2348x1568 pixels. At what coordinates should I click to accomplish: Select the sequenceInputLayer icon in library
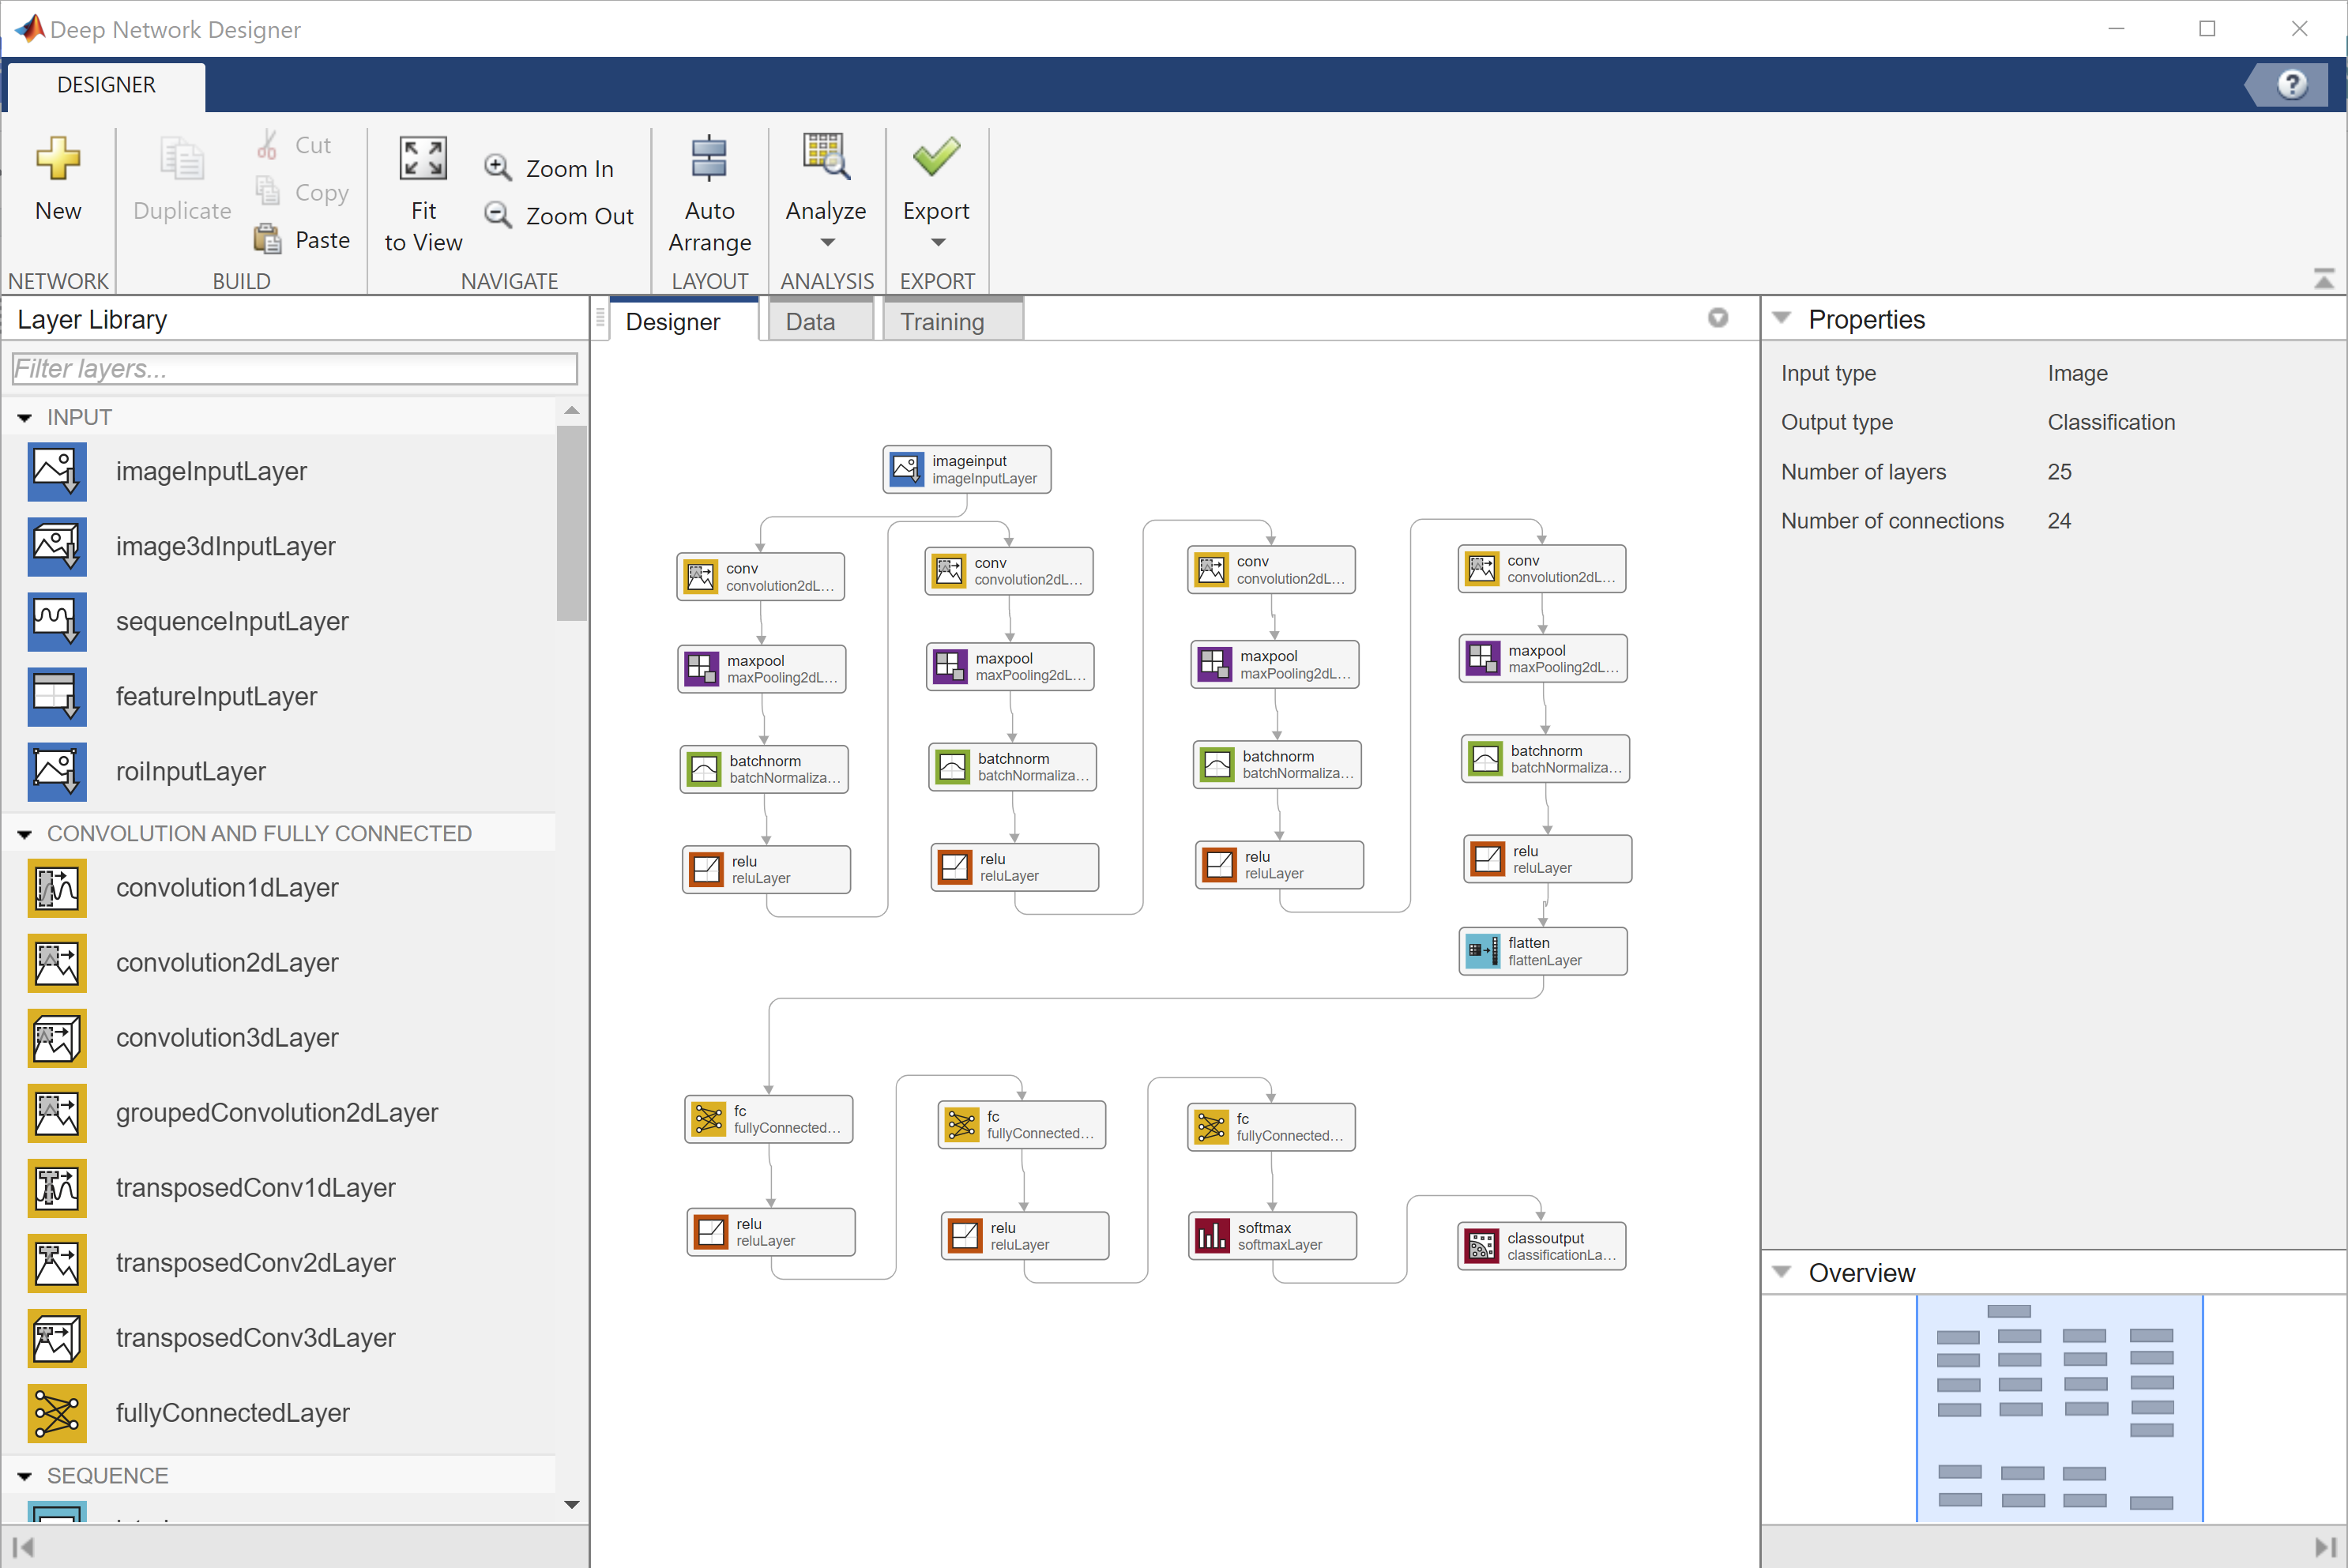57,621
